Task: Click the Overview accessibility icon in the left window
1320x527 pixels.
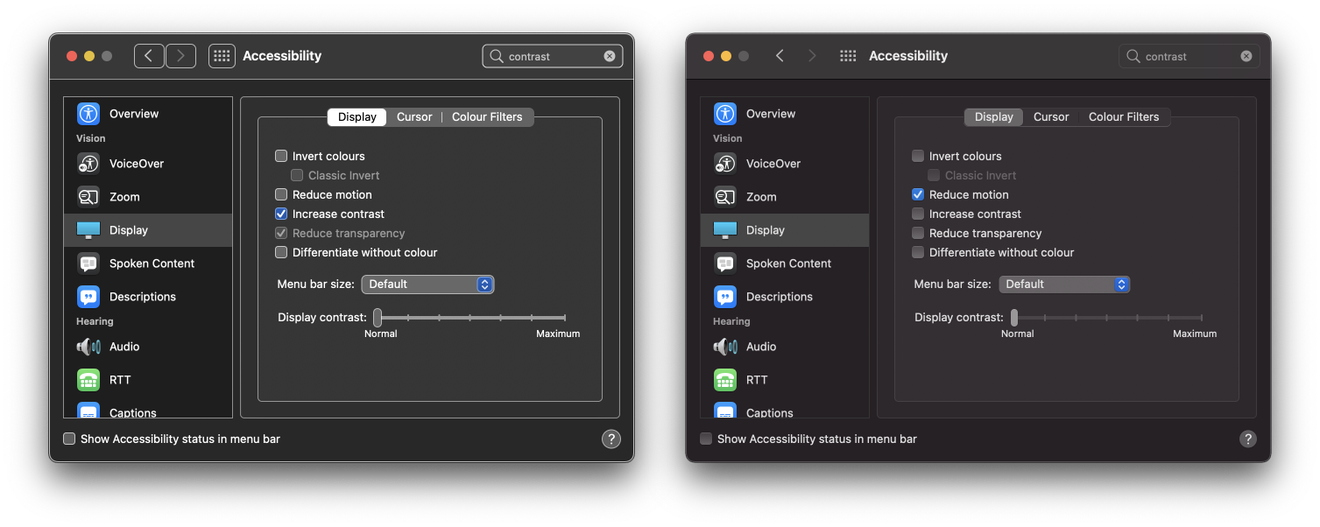Action: point(89,114)
